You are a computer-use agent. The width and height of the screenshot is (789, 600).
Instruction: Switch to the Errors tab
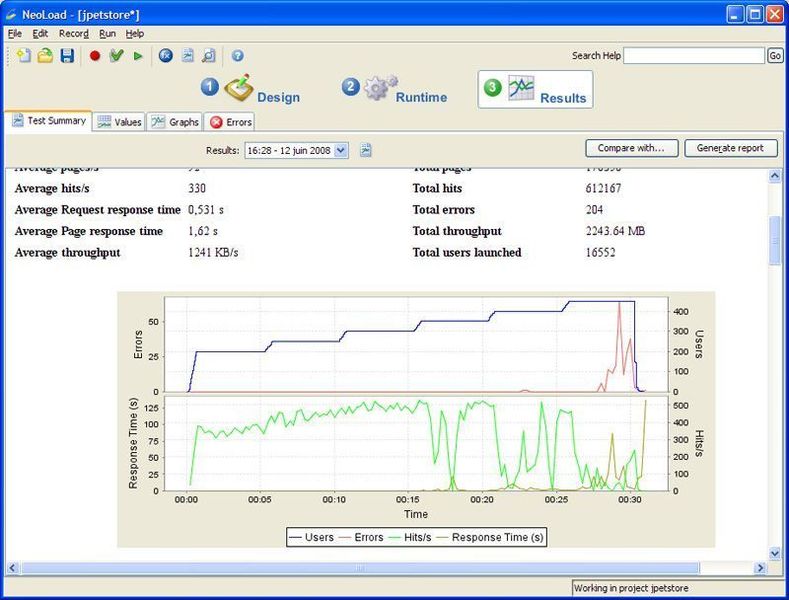point(230,122)
